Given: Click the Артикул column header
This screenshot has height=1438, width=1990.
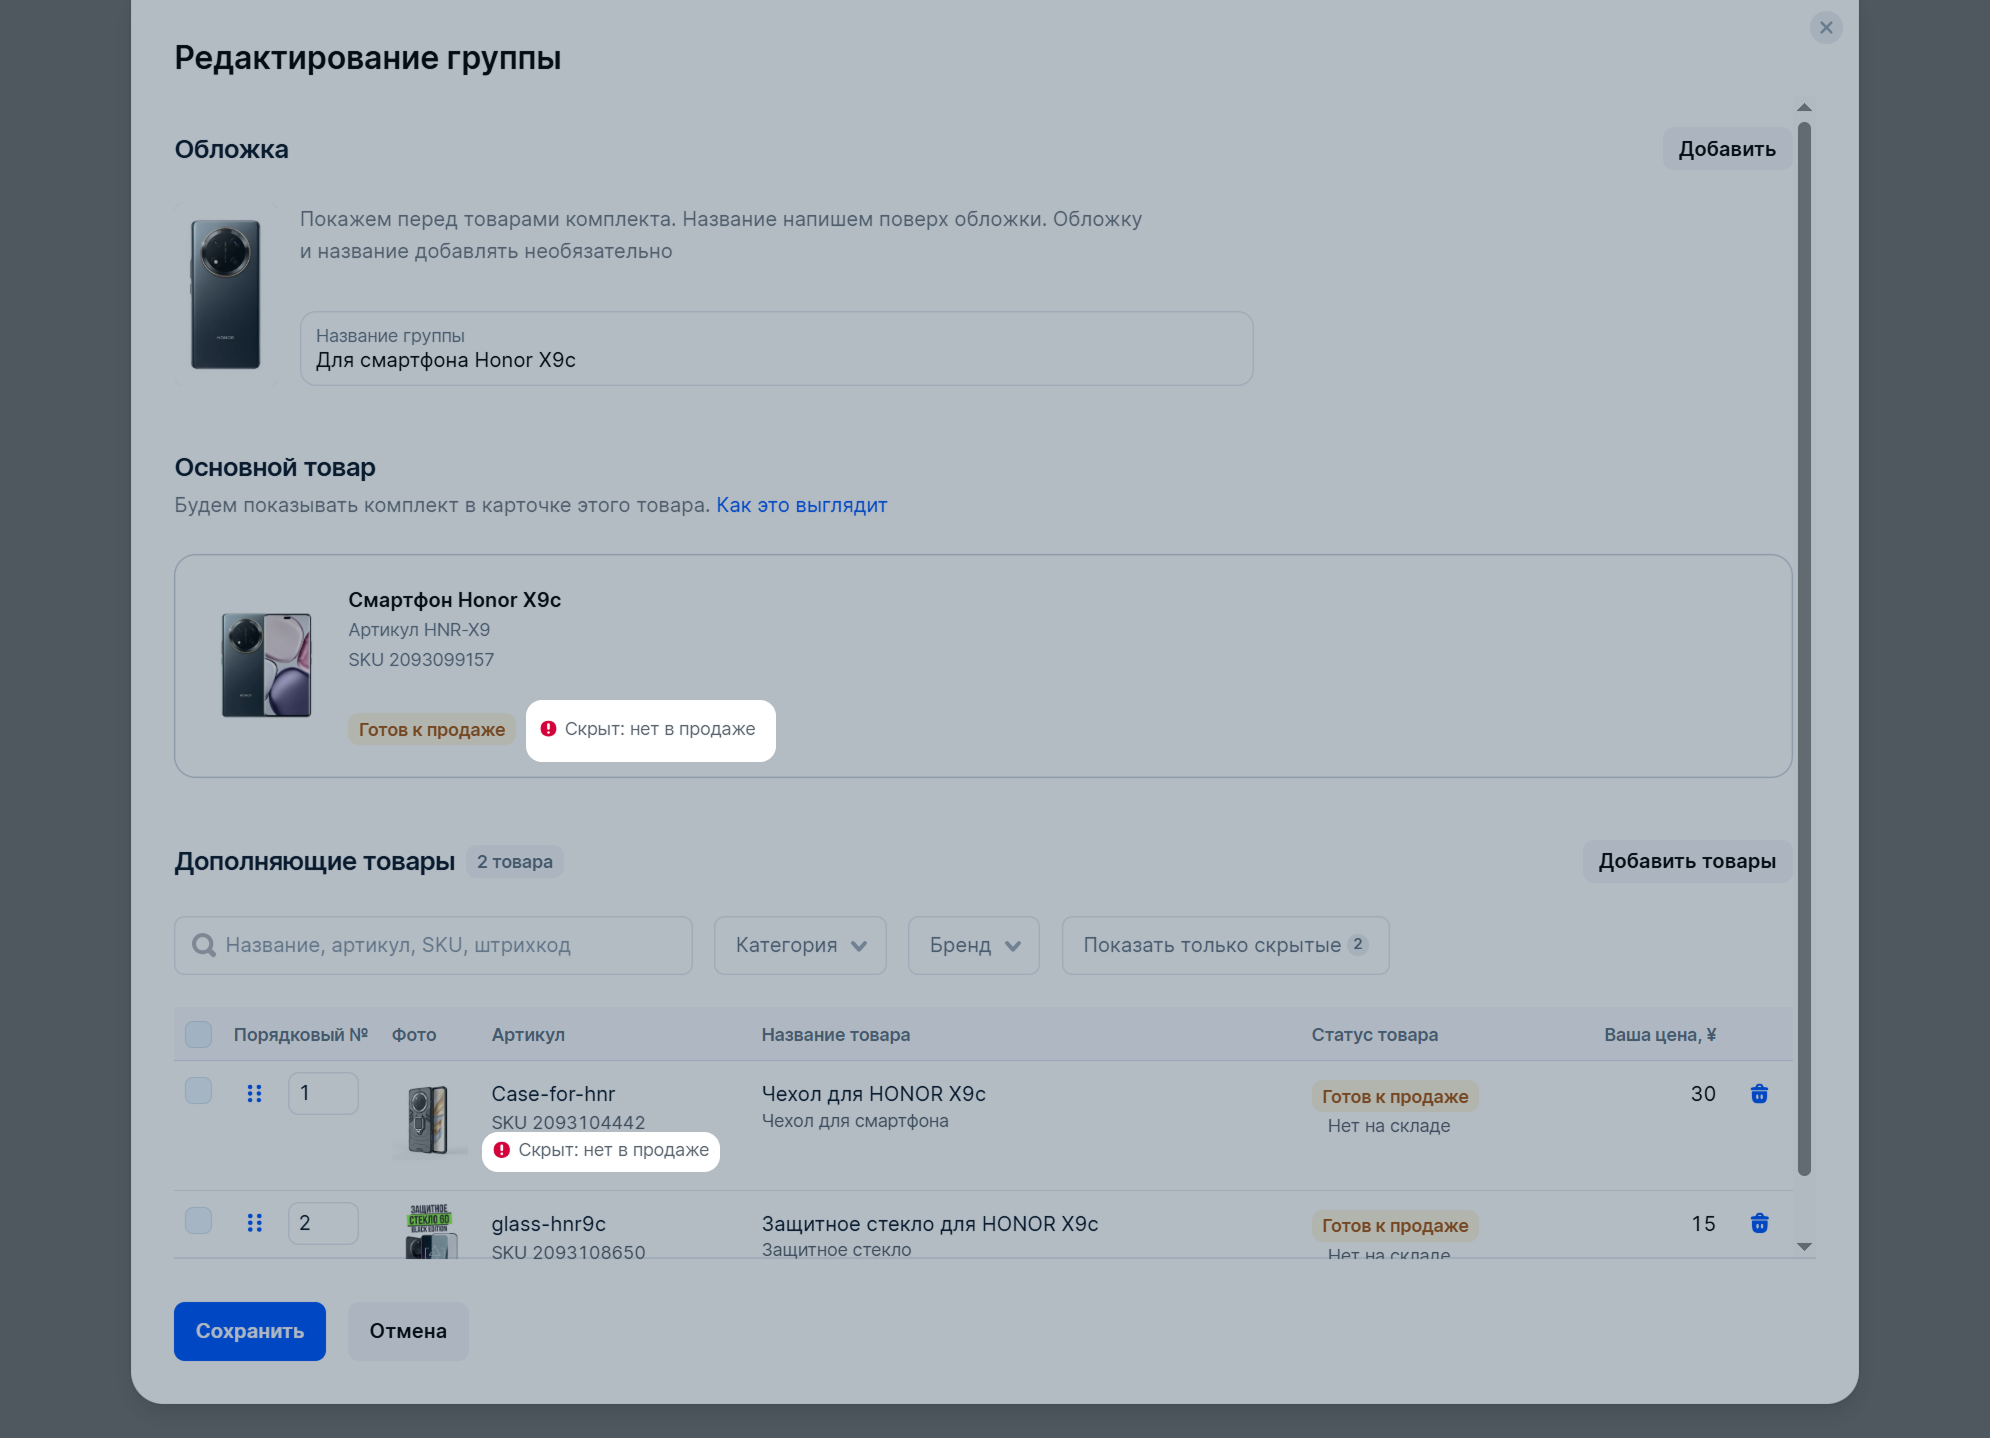Looking at the screenshot, I should click(x=528, y=1035).
